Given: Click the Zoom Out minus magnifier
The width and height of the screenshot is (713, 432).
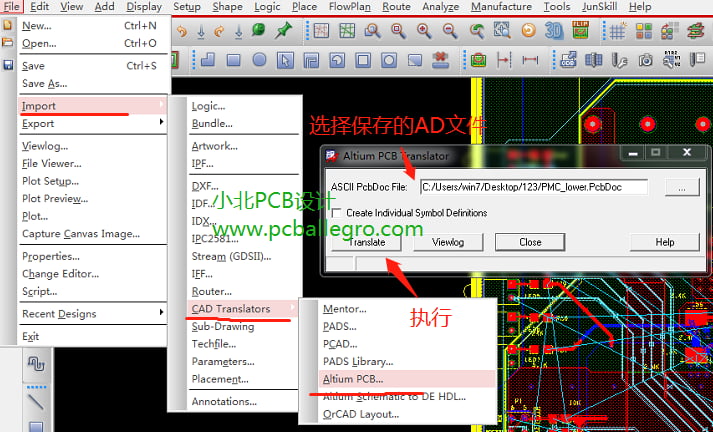Looking at the screenshot, I should (x=450, y=31).
